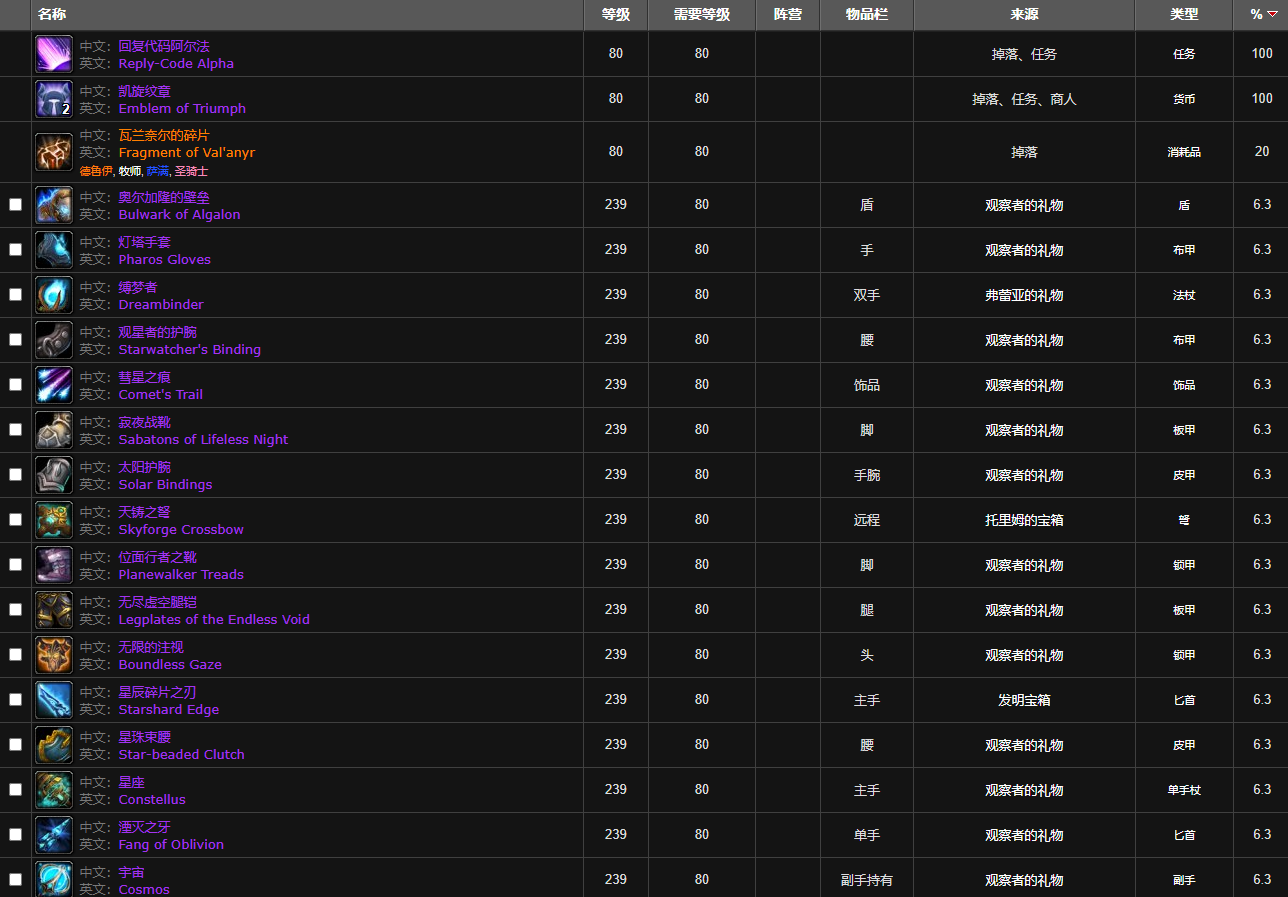Screen dimensions: 1288x897
Task: Open the 奥尔加隆的壁垒 item link
Action: pos(164,198)
